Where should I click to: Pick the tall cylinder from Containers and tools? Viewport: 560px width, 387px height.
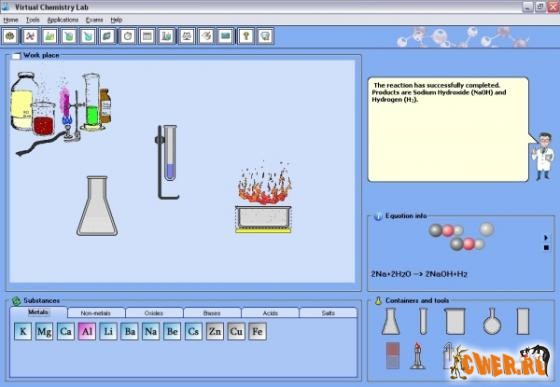[523, 321]
